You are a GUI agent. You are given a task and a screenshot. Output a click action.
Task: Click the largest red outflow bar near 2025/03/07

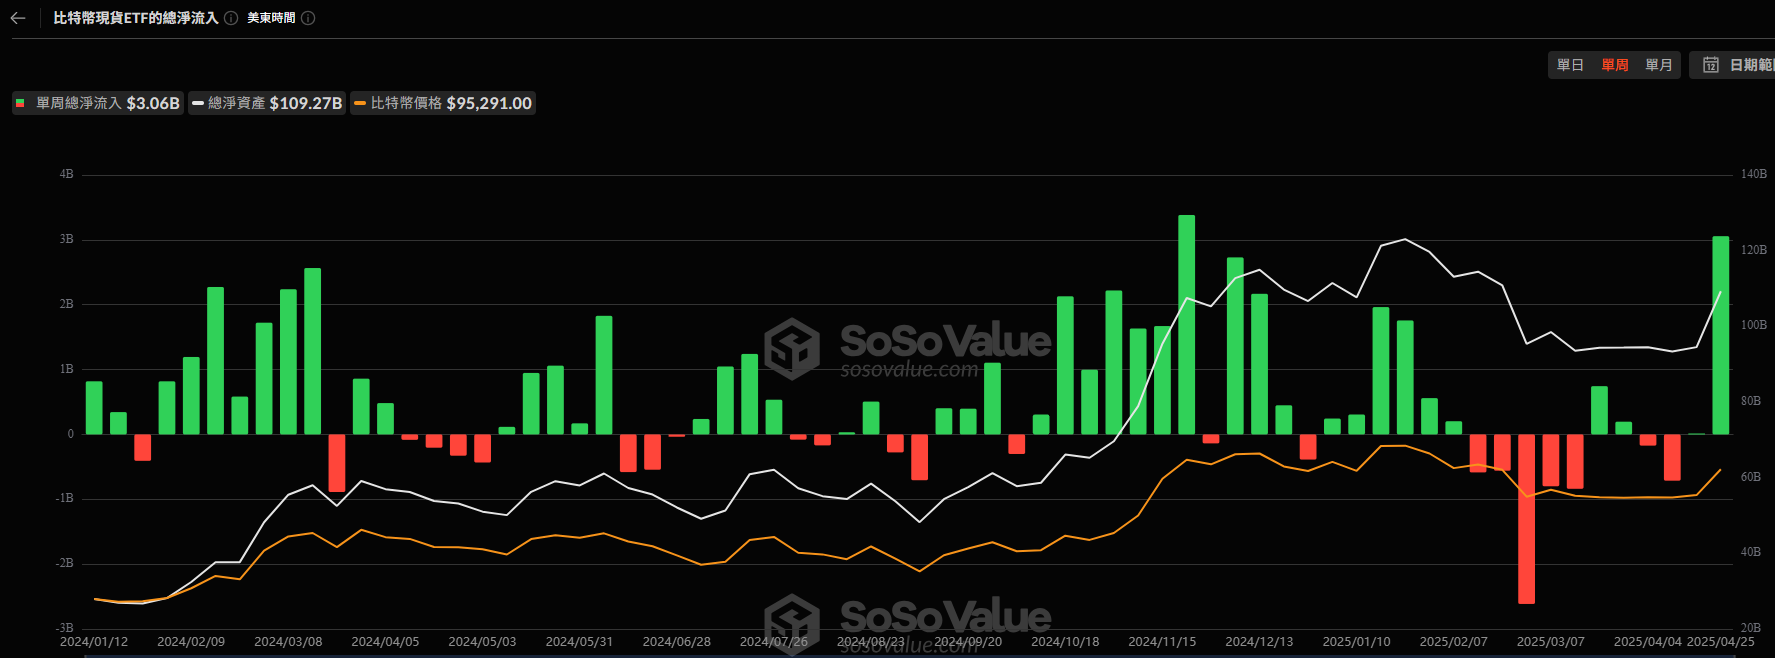click(1526, 518)
